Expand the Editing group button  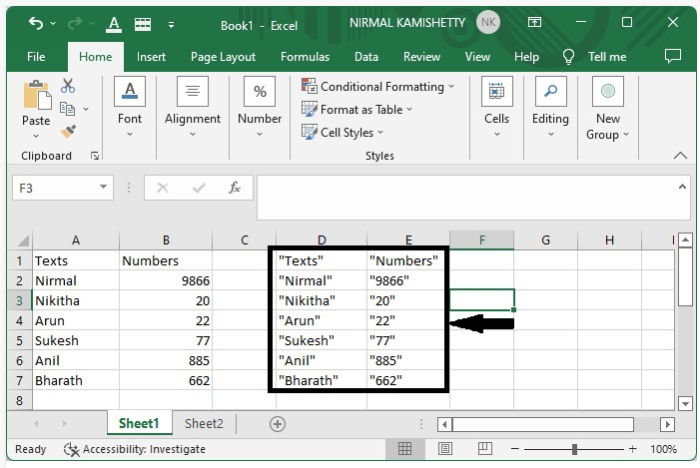[550, 107]
